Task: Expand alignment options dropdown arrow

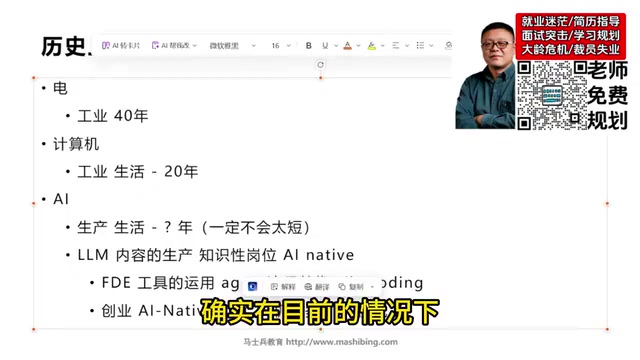Action: (407, 46)
